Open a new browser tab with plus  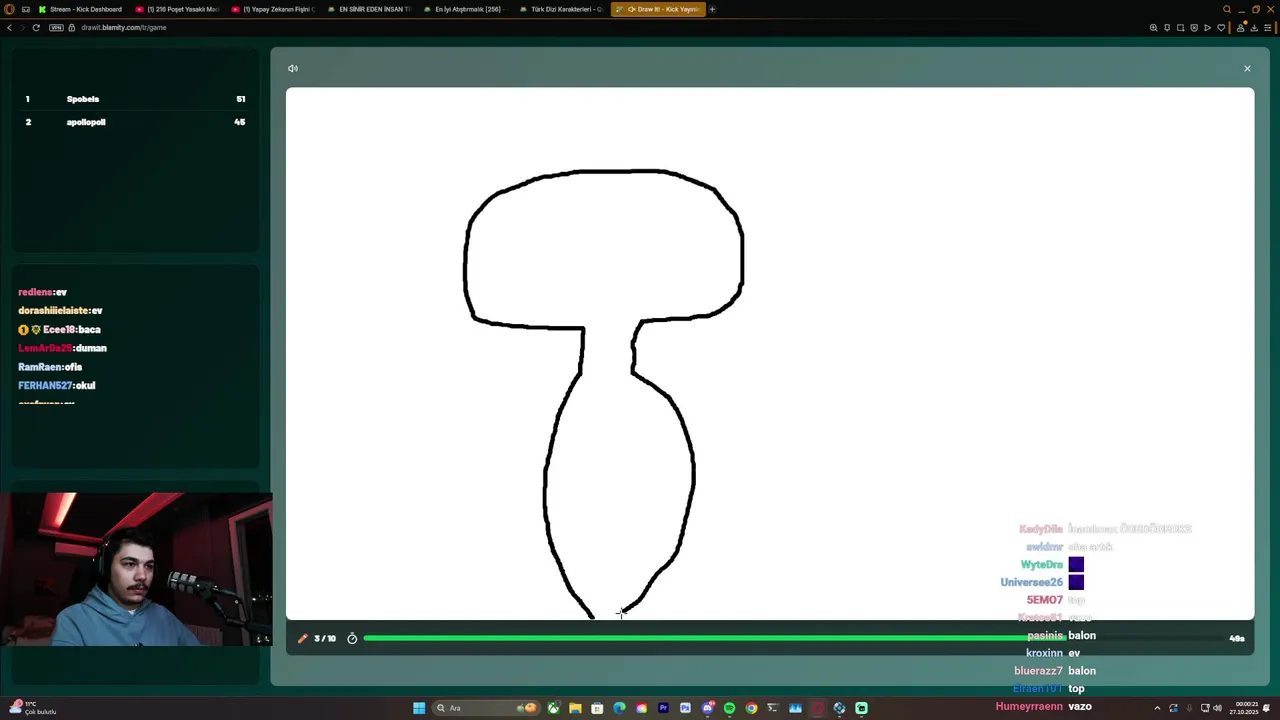click(x=712, y=9)
